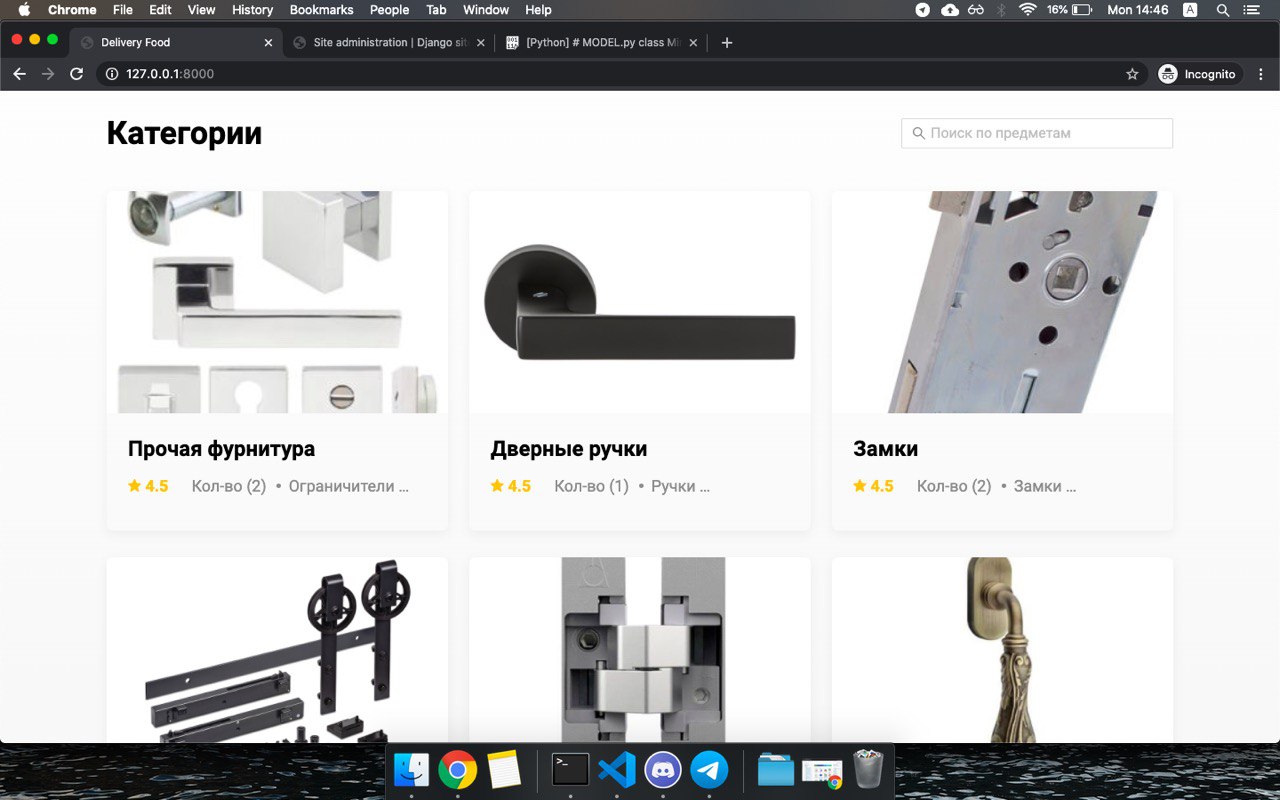Screen dimensions: 1280x800
Task: Open a new tab with the plus icon
Action: click(x=727, y=43)
